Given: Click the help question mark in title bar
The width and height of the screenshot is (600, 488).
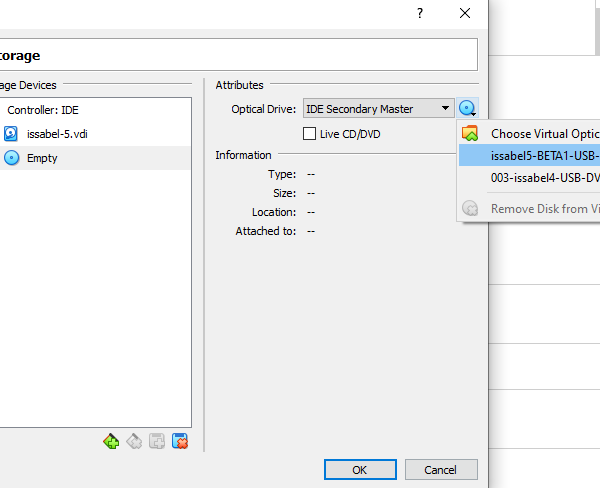Looking at the screenshot, I should click(x=420, y=13).
